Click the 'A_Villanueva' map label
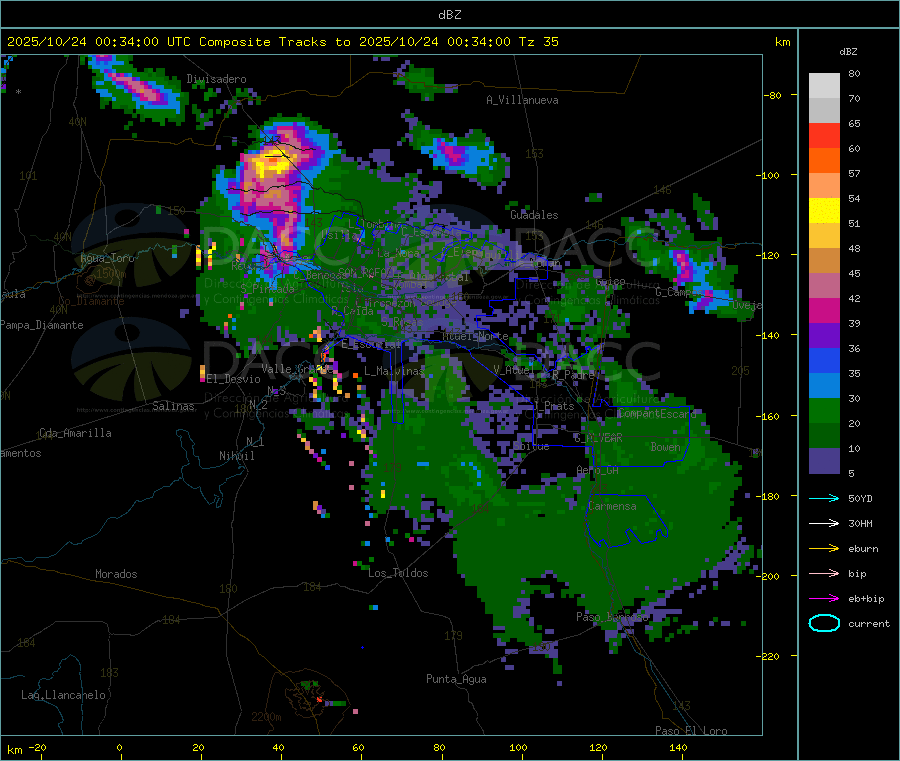The width and height of the screenshot is (900, 761). [x=522, y=100]
